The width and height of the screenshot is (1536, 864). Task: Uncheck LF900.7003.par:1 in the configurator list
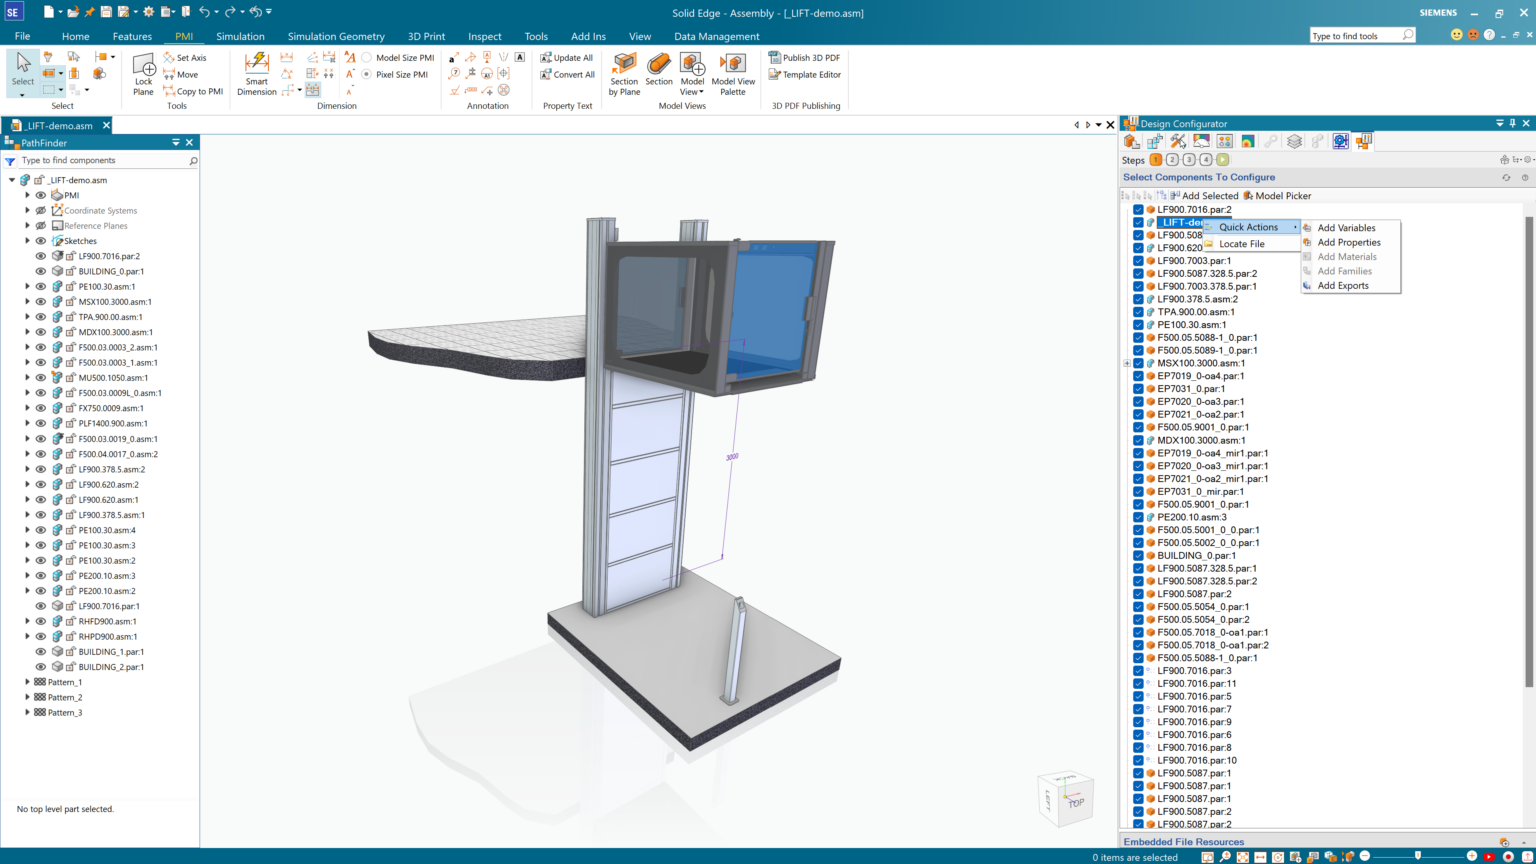pos(1138,260)
